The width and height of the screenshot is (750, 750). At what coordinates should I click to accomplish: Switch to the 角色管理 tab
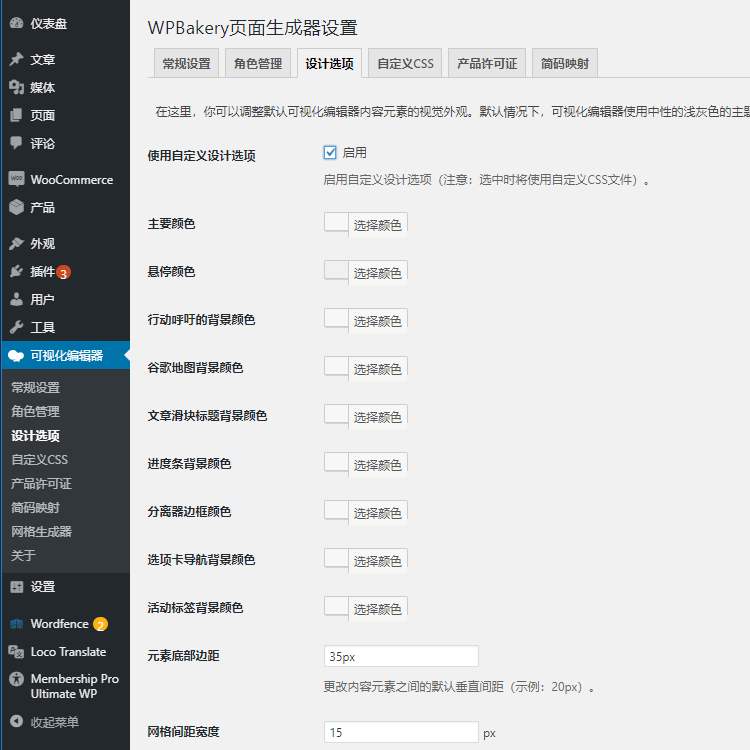[258, 63]
